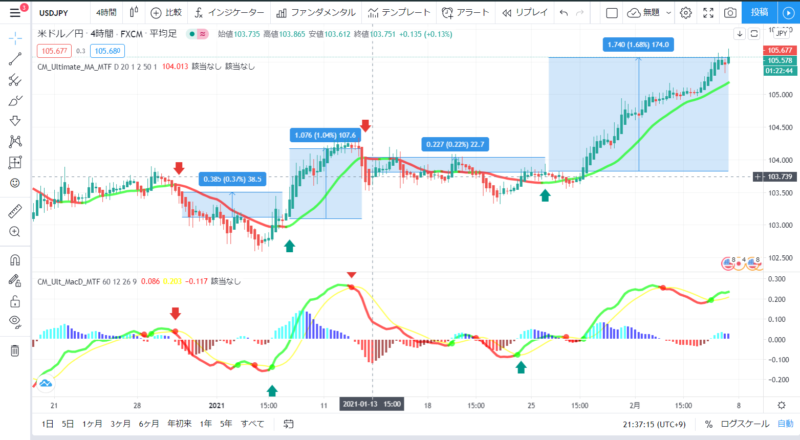Remove drawings with trash icon
Screen dimensions: 800x440
[x=15, y=351]
